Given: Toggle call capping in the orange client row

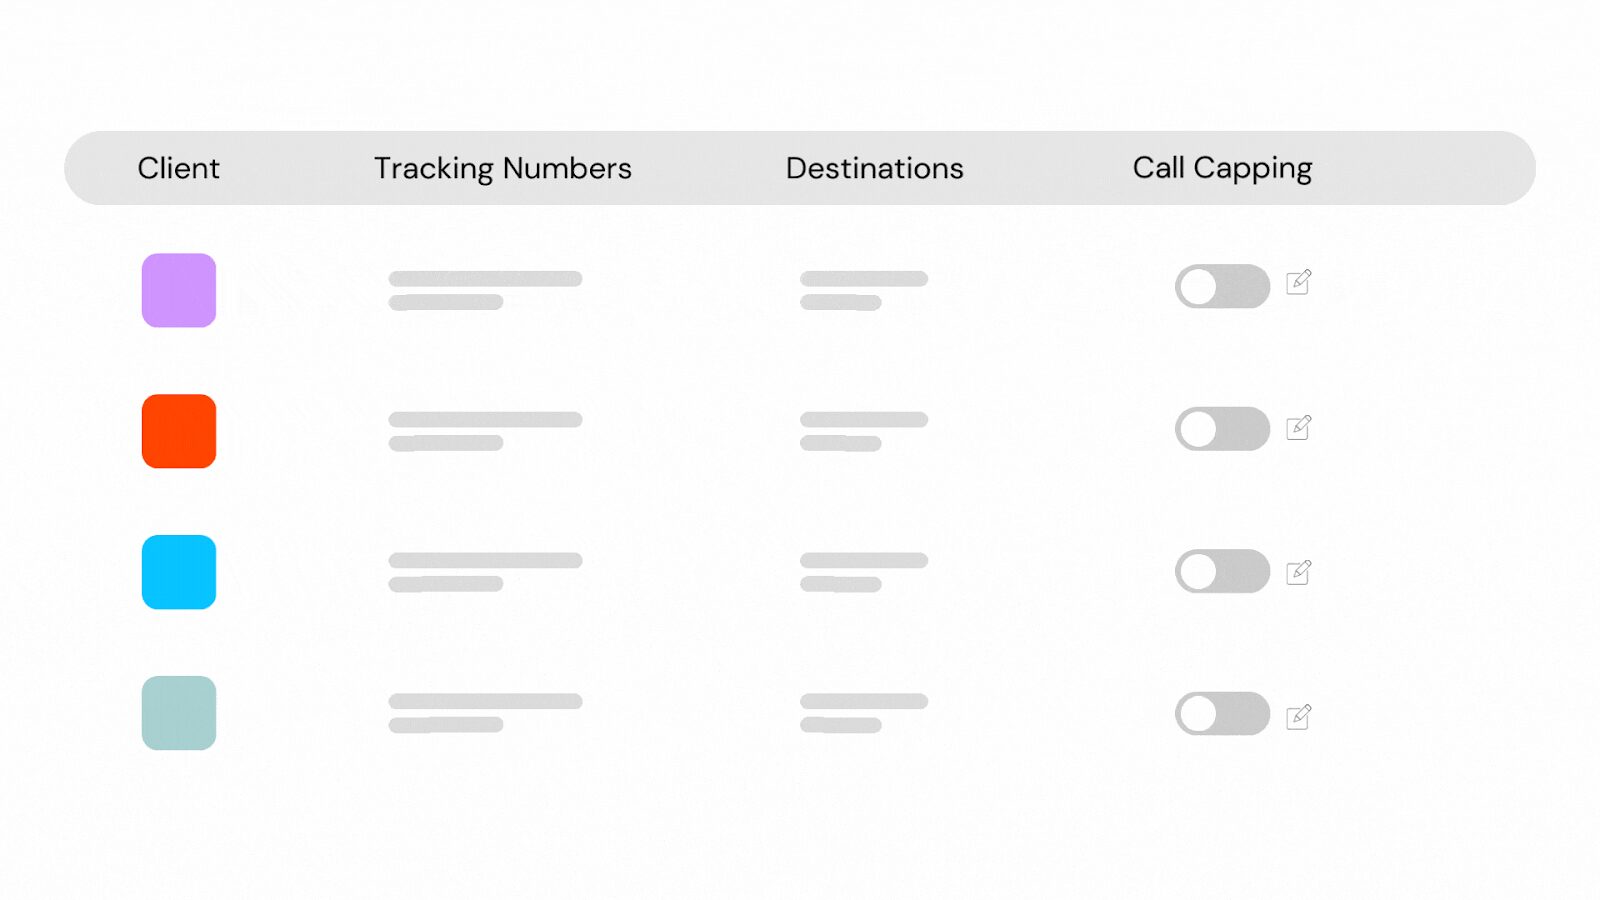Looking at the screenshot, I should [1221, 428].
